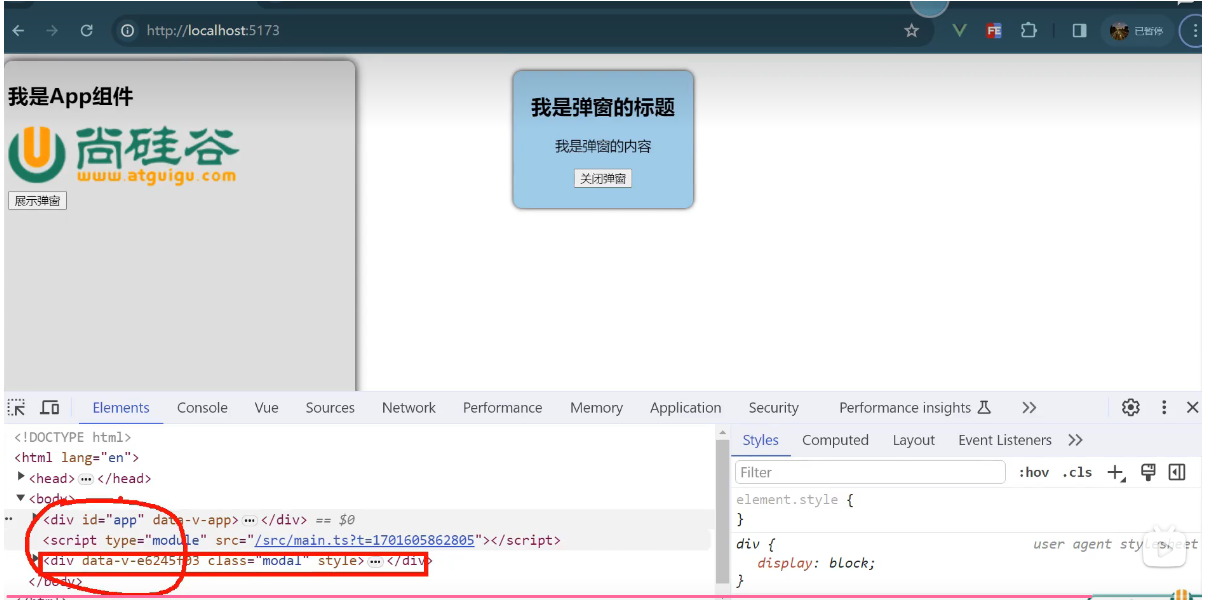Screen dimensions: 1219x616
Task: Focus the localhost:5173 address bar
Action: [x=520, y=31]
